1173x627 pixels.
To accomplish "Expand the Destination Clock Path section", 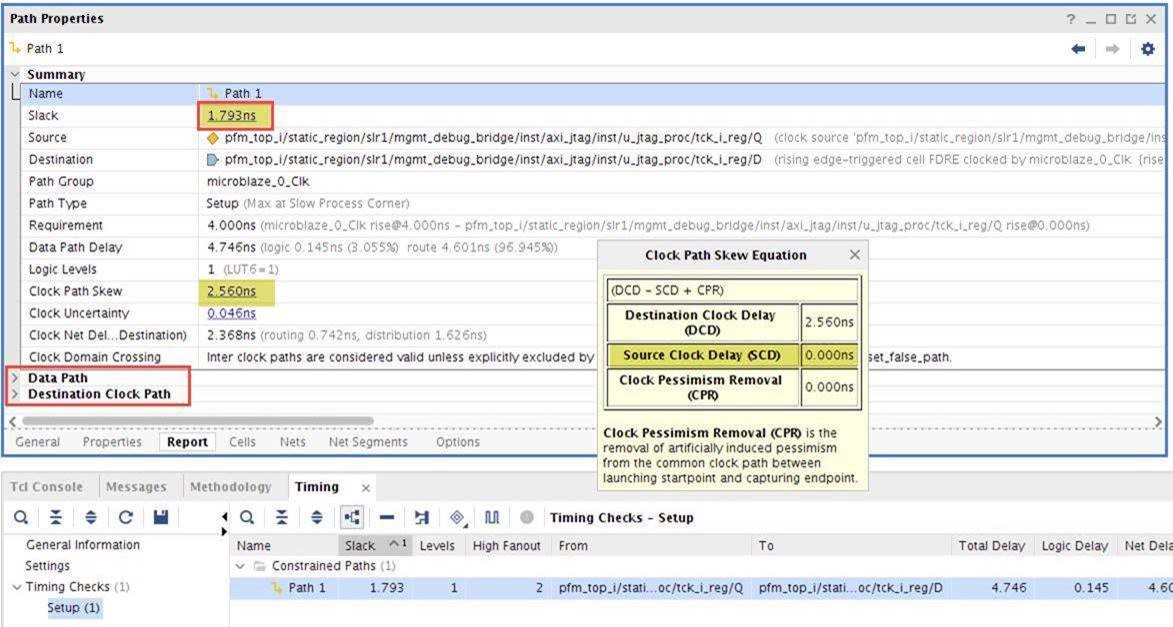I will (x=15, y=394).
